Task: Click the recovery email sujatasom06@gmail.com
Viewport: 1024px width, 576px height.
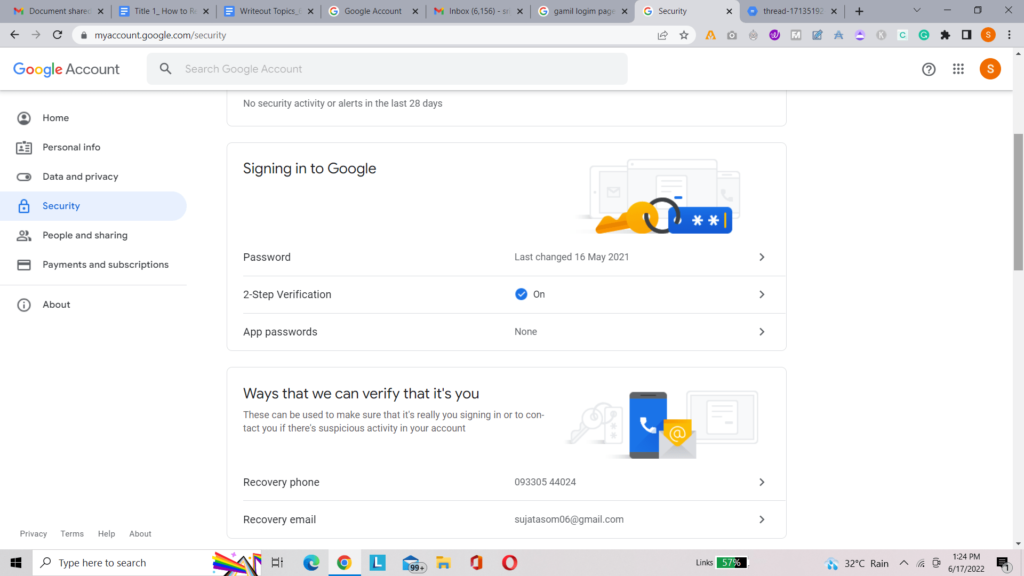Action: [x=569, y=519]
